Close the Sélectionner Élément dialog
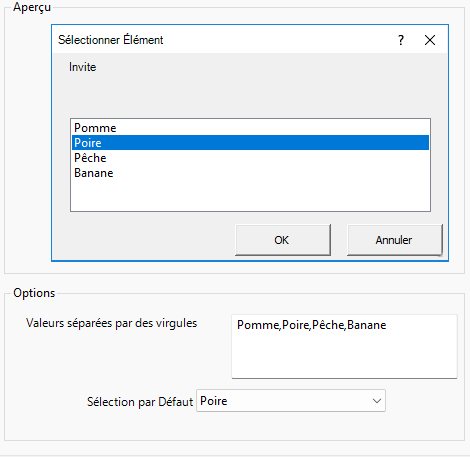The width and height of the screenshot is (470, 457). point(430,40)
